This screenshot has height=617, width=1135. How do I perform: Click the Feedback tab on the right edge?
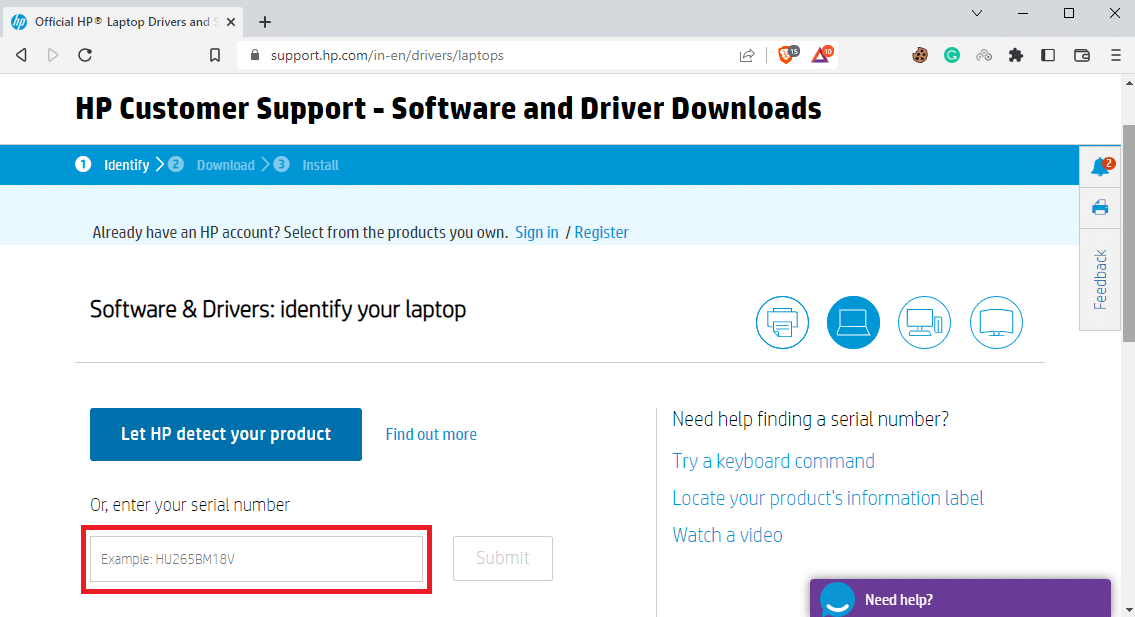tap(1100, 279)
